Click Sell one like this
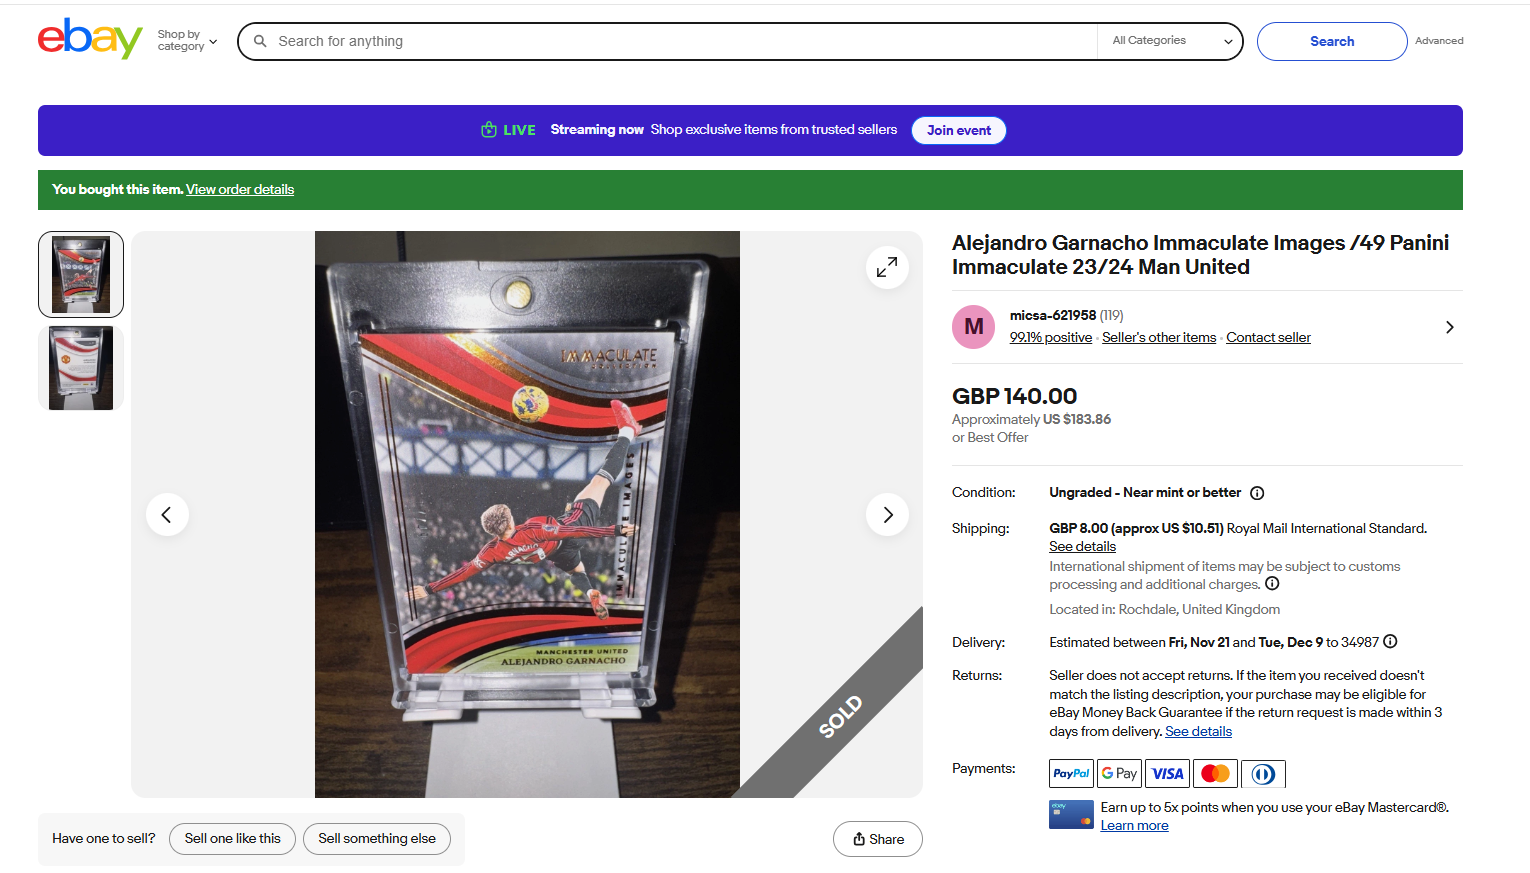1530x873 pixels. coord(232,839)
